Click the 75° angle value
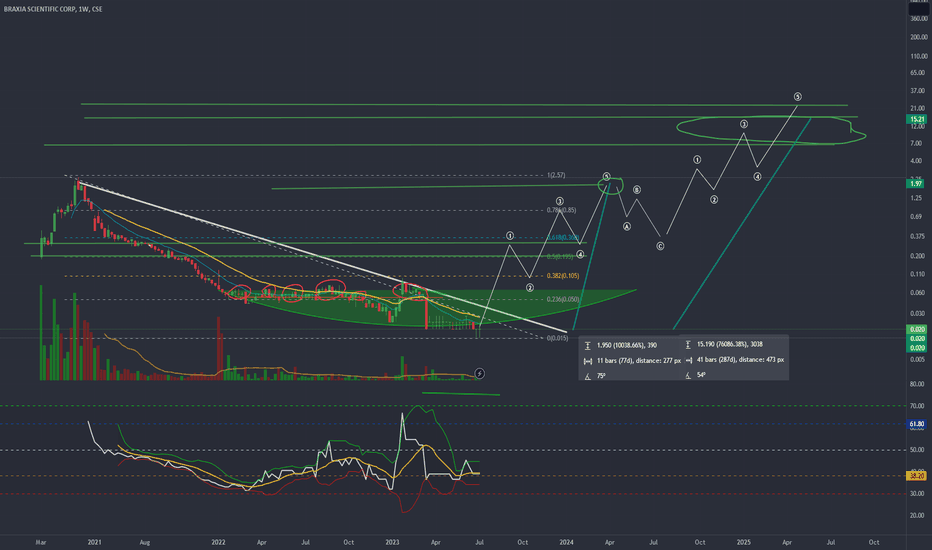 tap(601, 376)
